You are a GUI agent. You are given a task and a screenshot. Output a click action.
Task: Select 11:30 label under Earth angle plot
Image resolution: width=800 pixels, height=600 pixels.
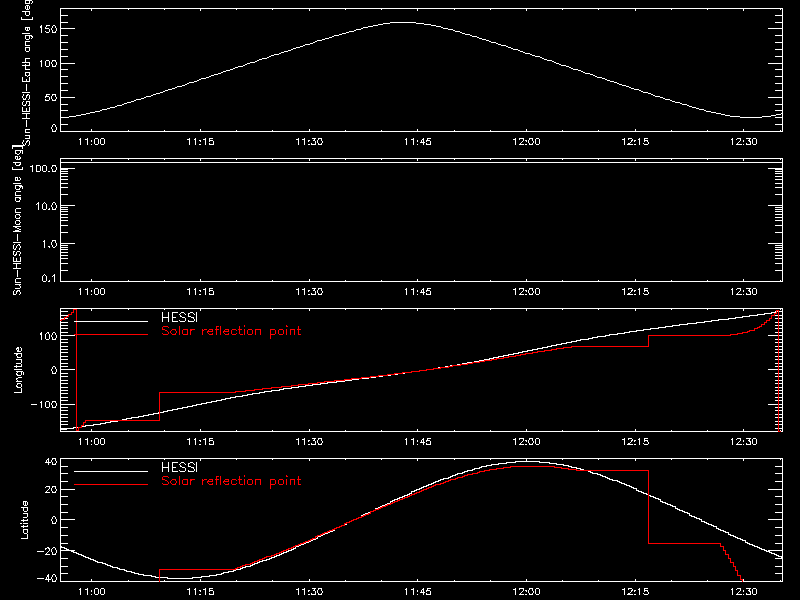coord(309,142)
